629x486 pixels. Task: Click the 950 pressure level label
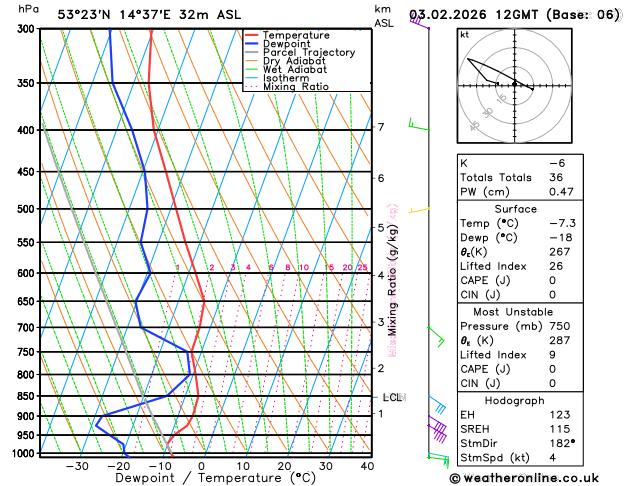point(28,435)
